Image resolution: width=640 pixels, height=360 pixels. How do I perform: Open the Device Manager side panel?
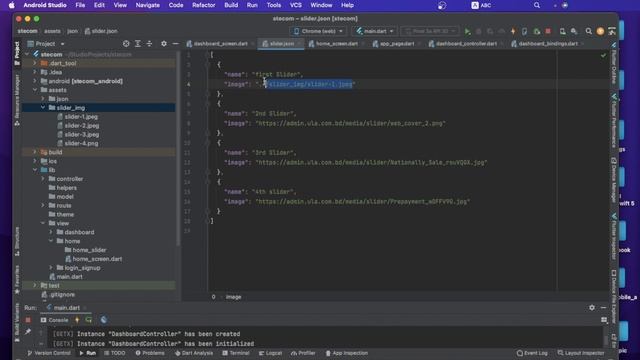tap(613, 180)
